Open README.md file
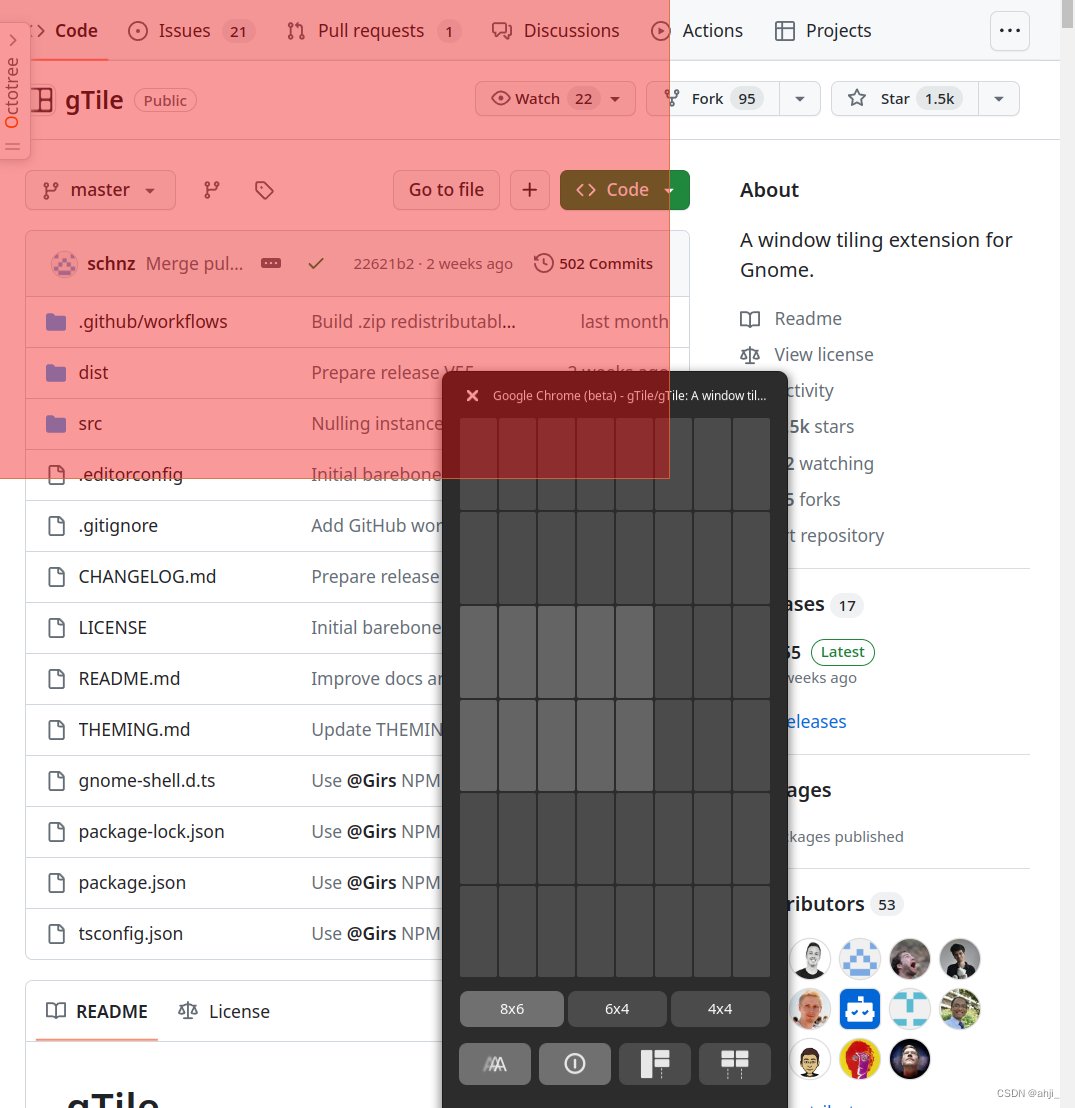 coord(129,678)
